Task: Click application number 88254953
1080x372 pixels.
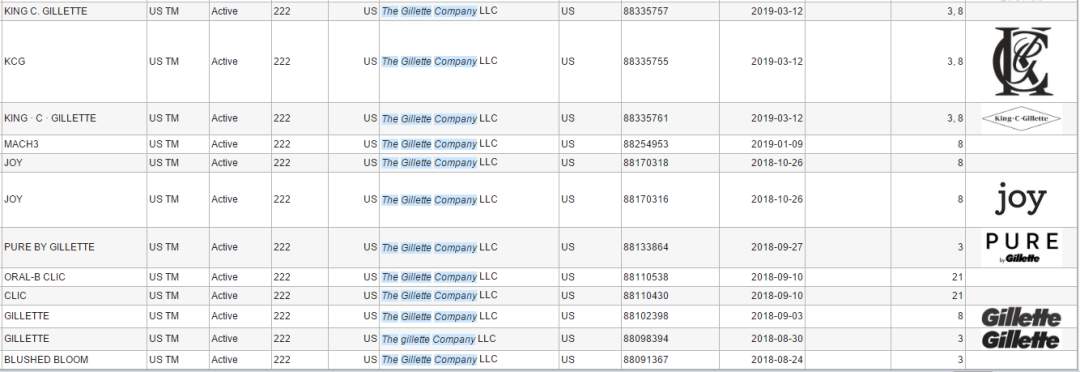Action: coord(645,144)
